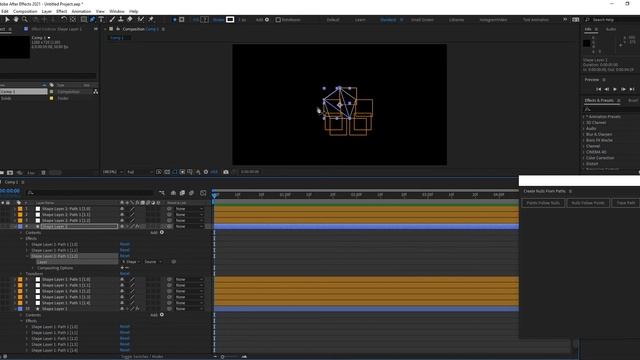Image resolution: width=640 pixels, height=360 pixels.
Task: Open the viewer magnification dropdown
Action: coord(113,172)
